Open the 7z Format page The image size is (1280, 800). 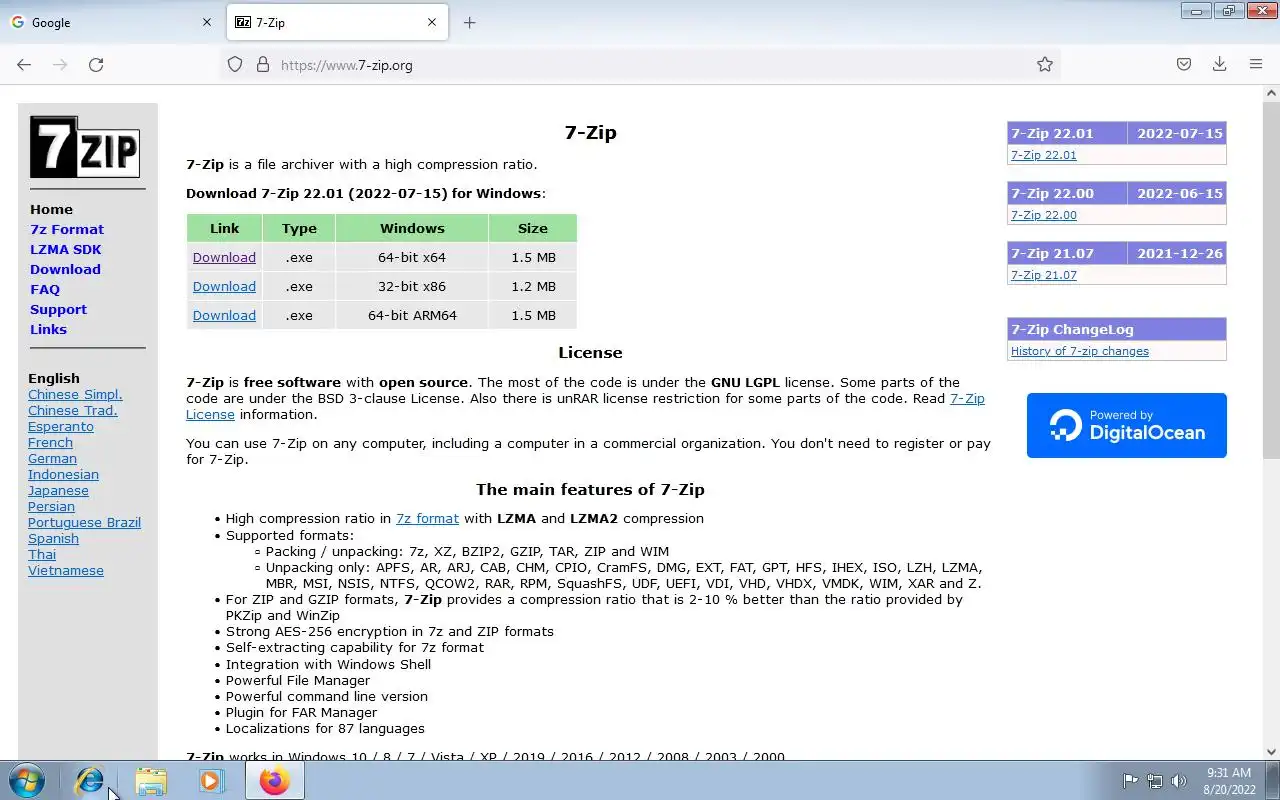67,229
